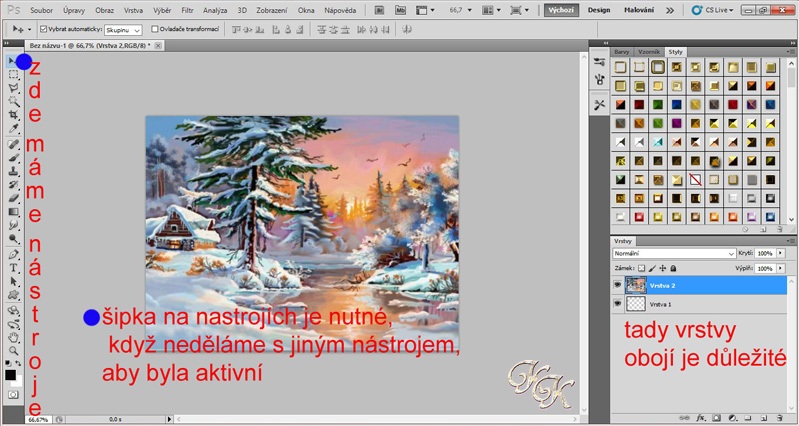Select the Clone Stamp tool

pyautogui.click(x=13, y=172)
